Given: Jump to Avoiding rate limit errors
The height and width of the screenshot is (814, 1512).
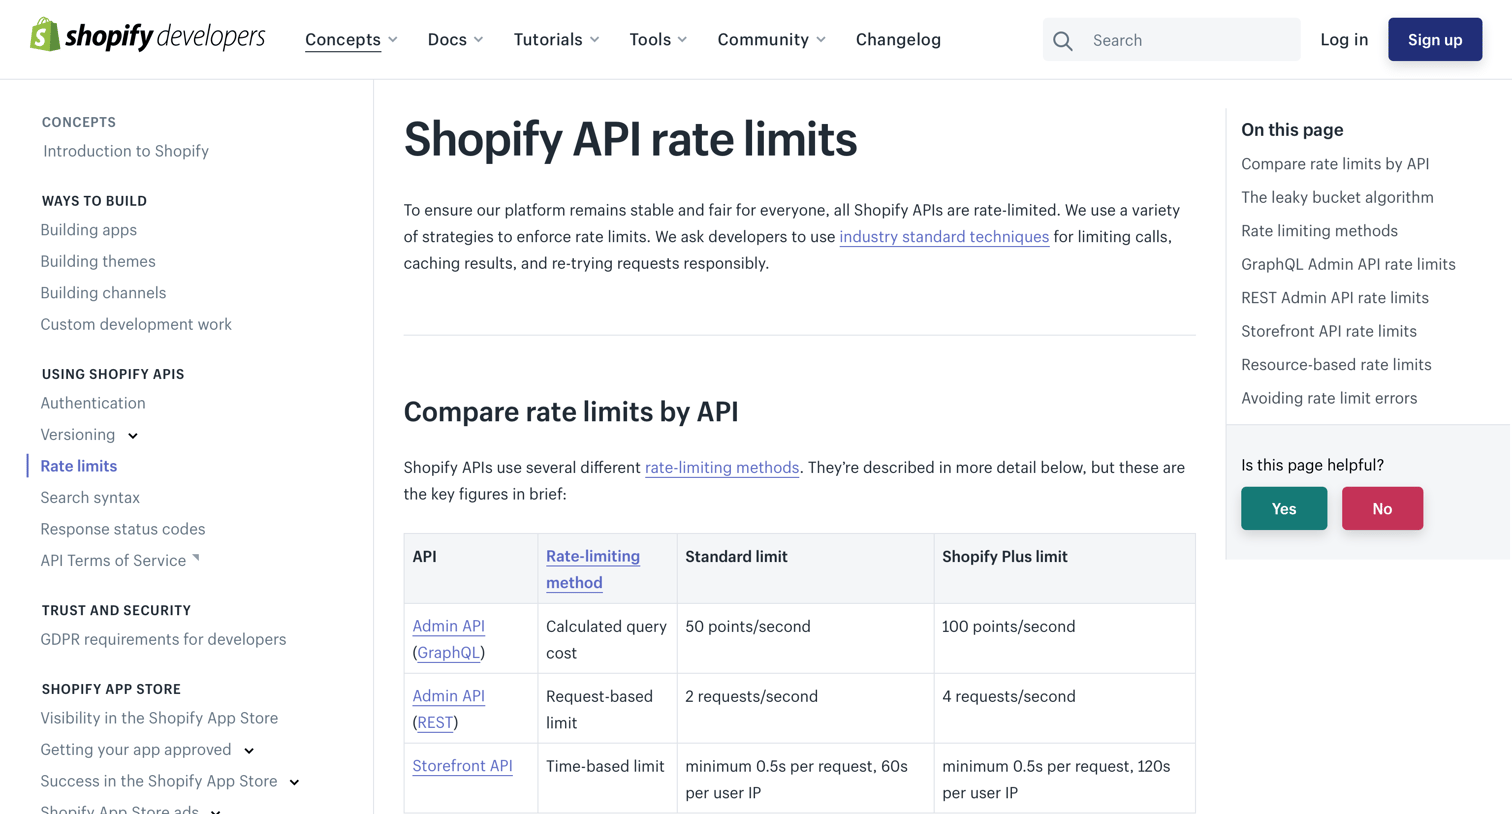Looking at the screenshot, I should 1329,398.
